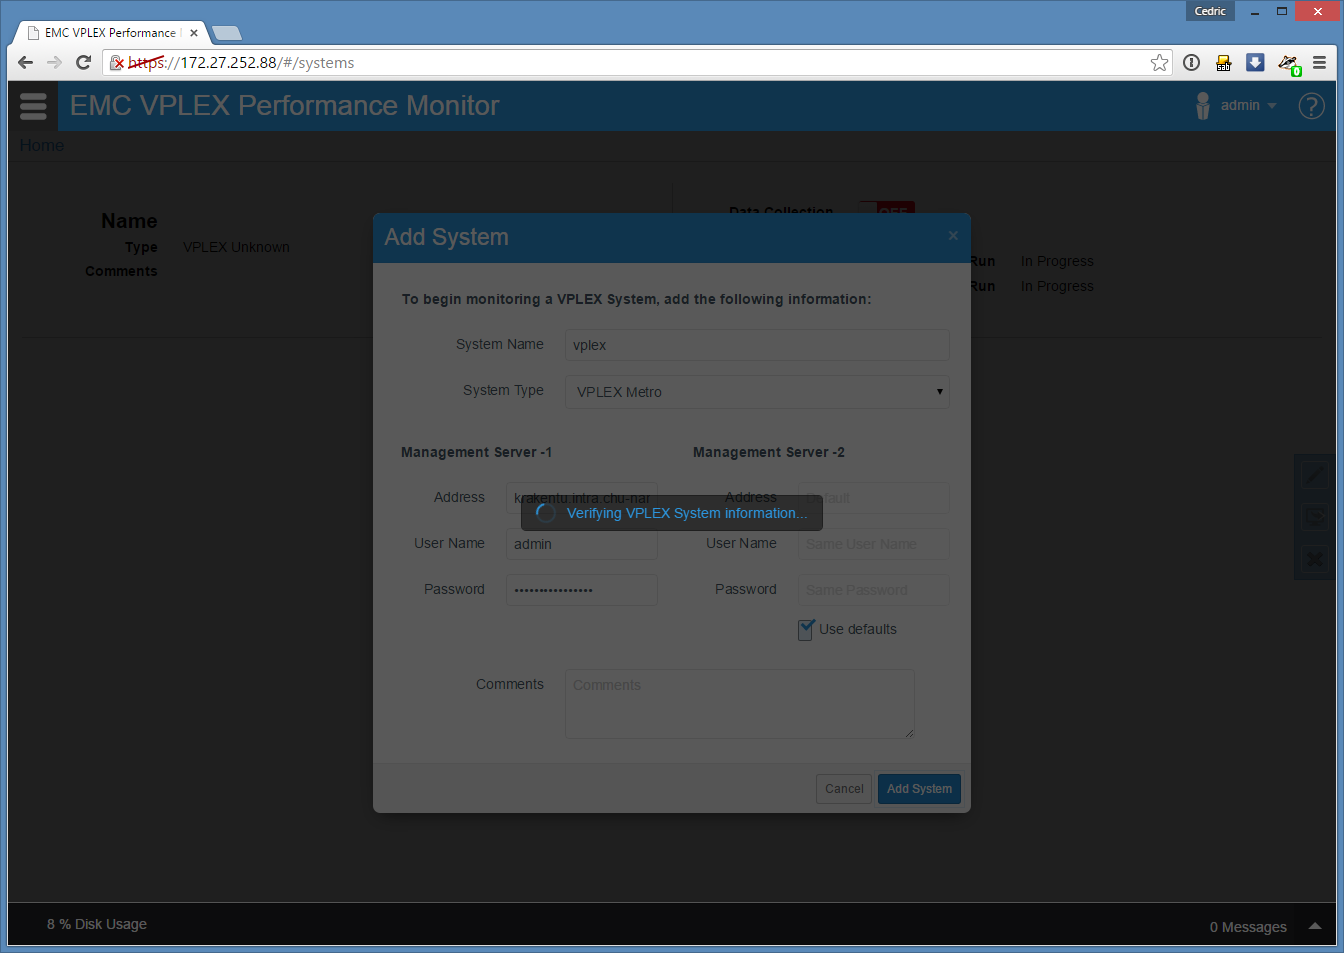The width and height of the screenshot is (1344, 953).
Task: Toggle the Use defaults checkbox
Action: 806,630
